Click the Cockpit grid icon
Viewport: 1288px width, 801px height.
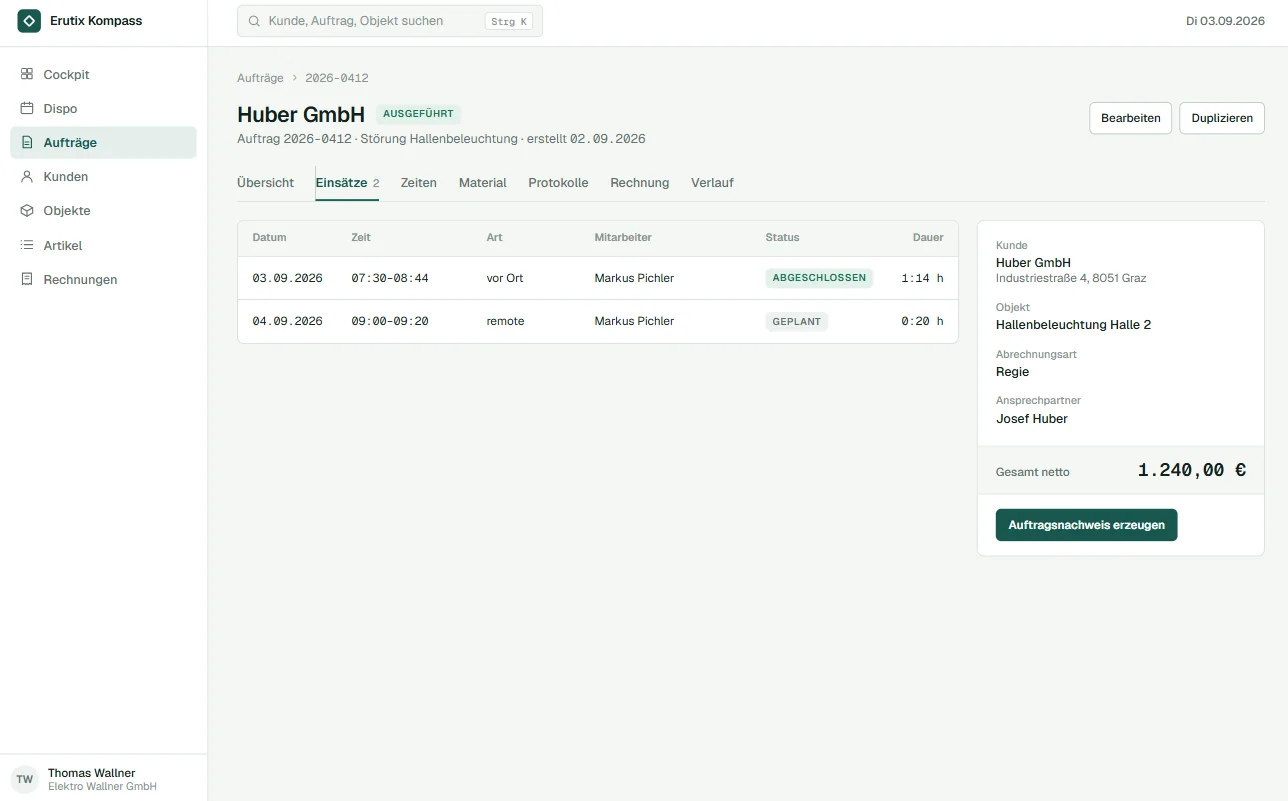[27, 74]
